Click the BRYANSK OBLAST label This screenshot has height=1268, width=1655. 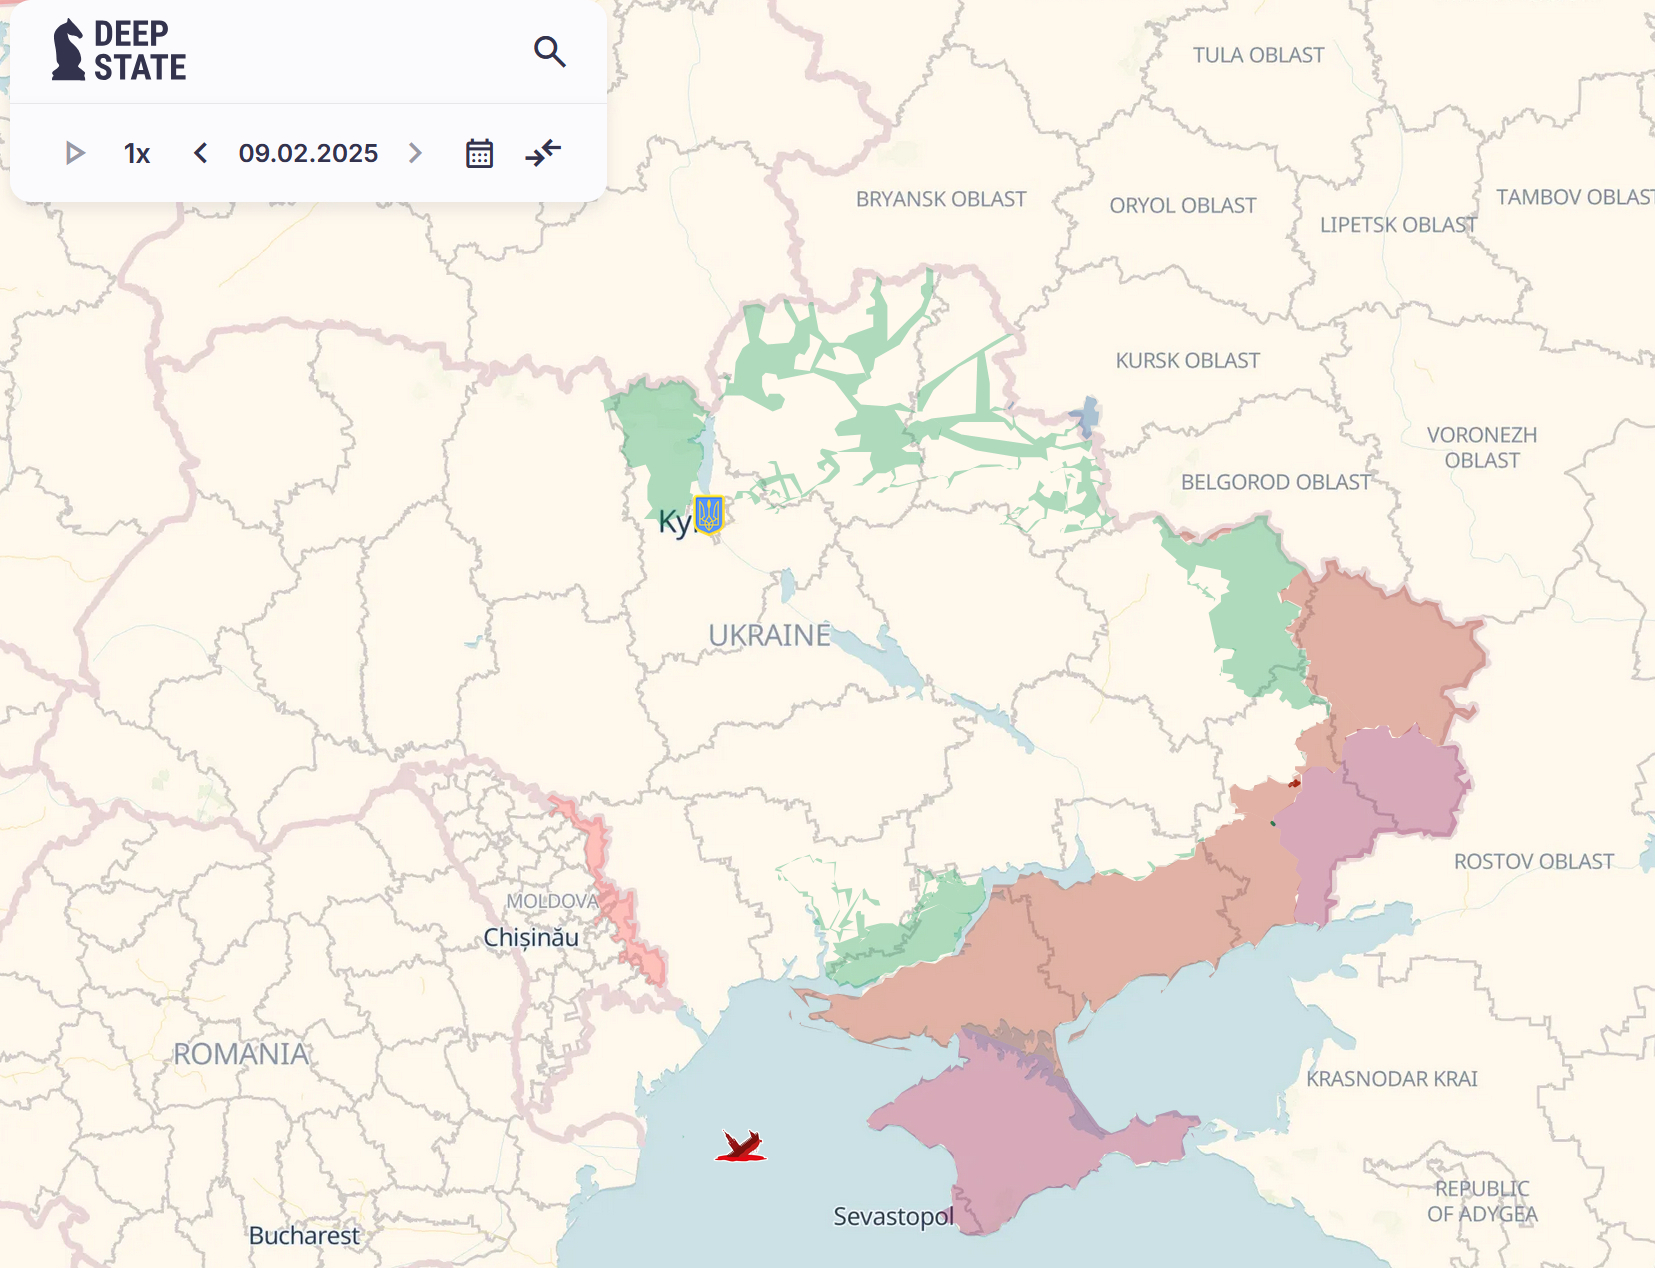click(941, 199)
